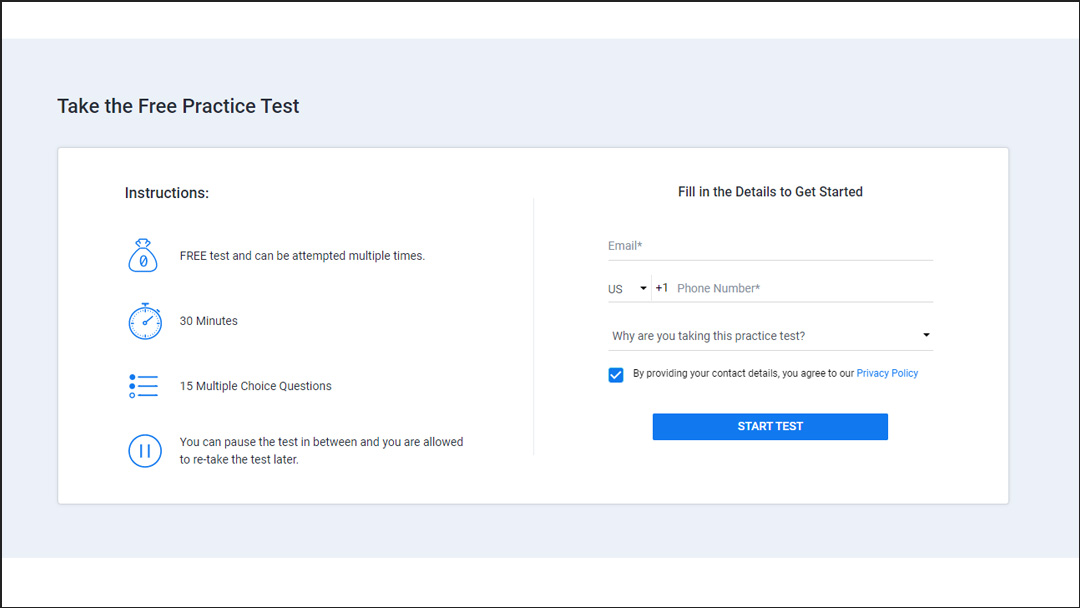Click the 'FREE test' multiple attempts text

pyautogui.click(x=302, y=256)
